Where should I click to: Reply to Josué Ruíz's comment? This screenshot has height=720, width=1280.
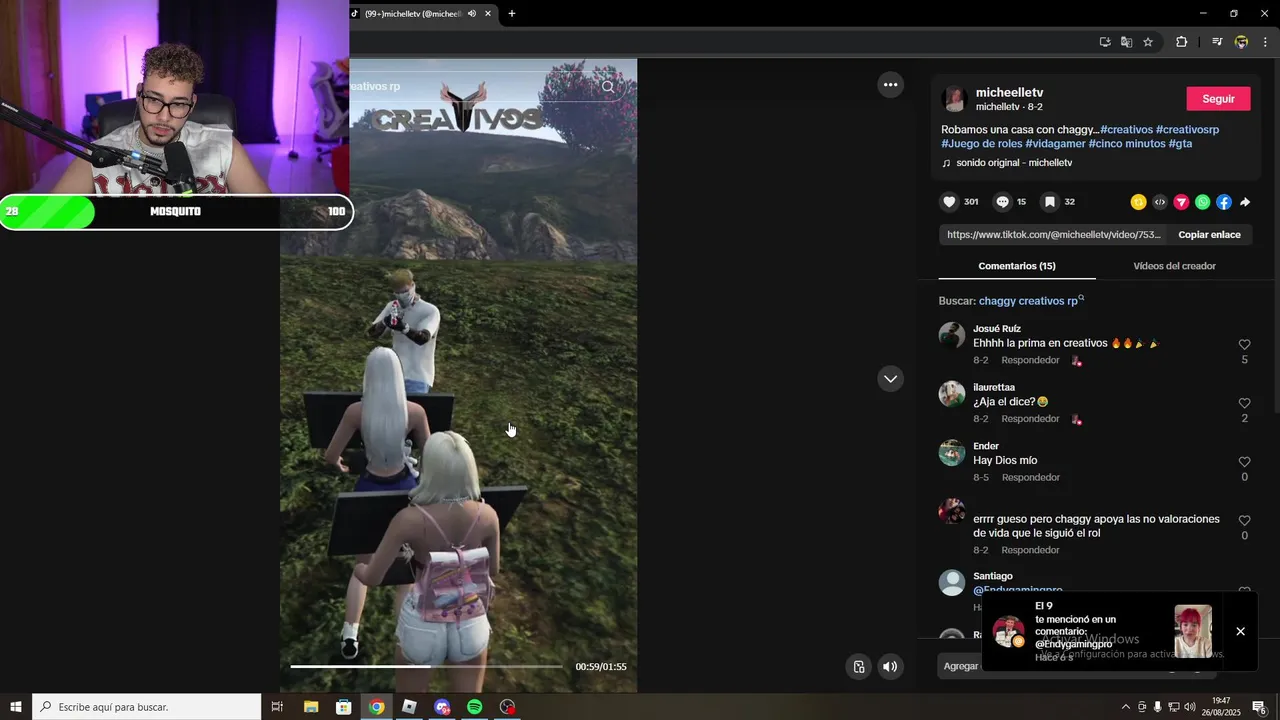[1030, 360]
